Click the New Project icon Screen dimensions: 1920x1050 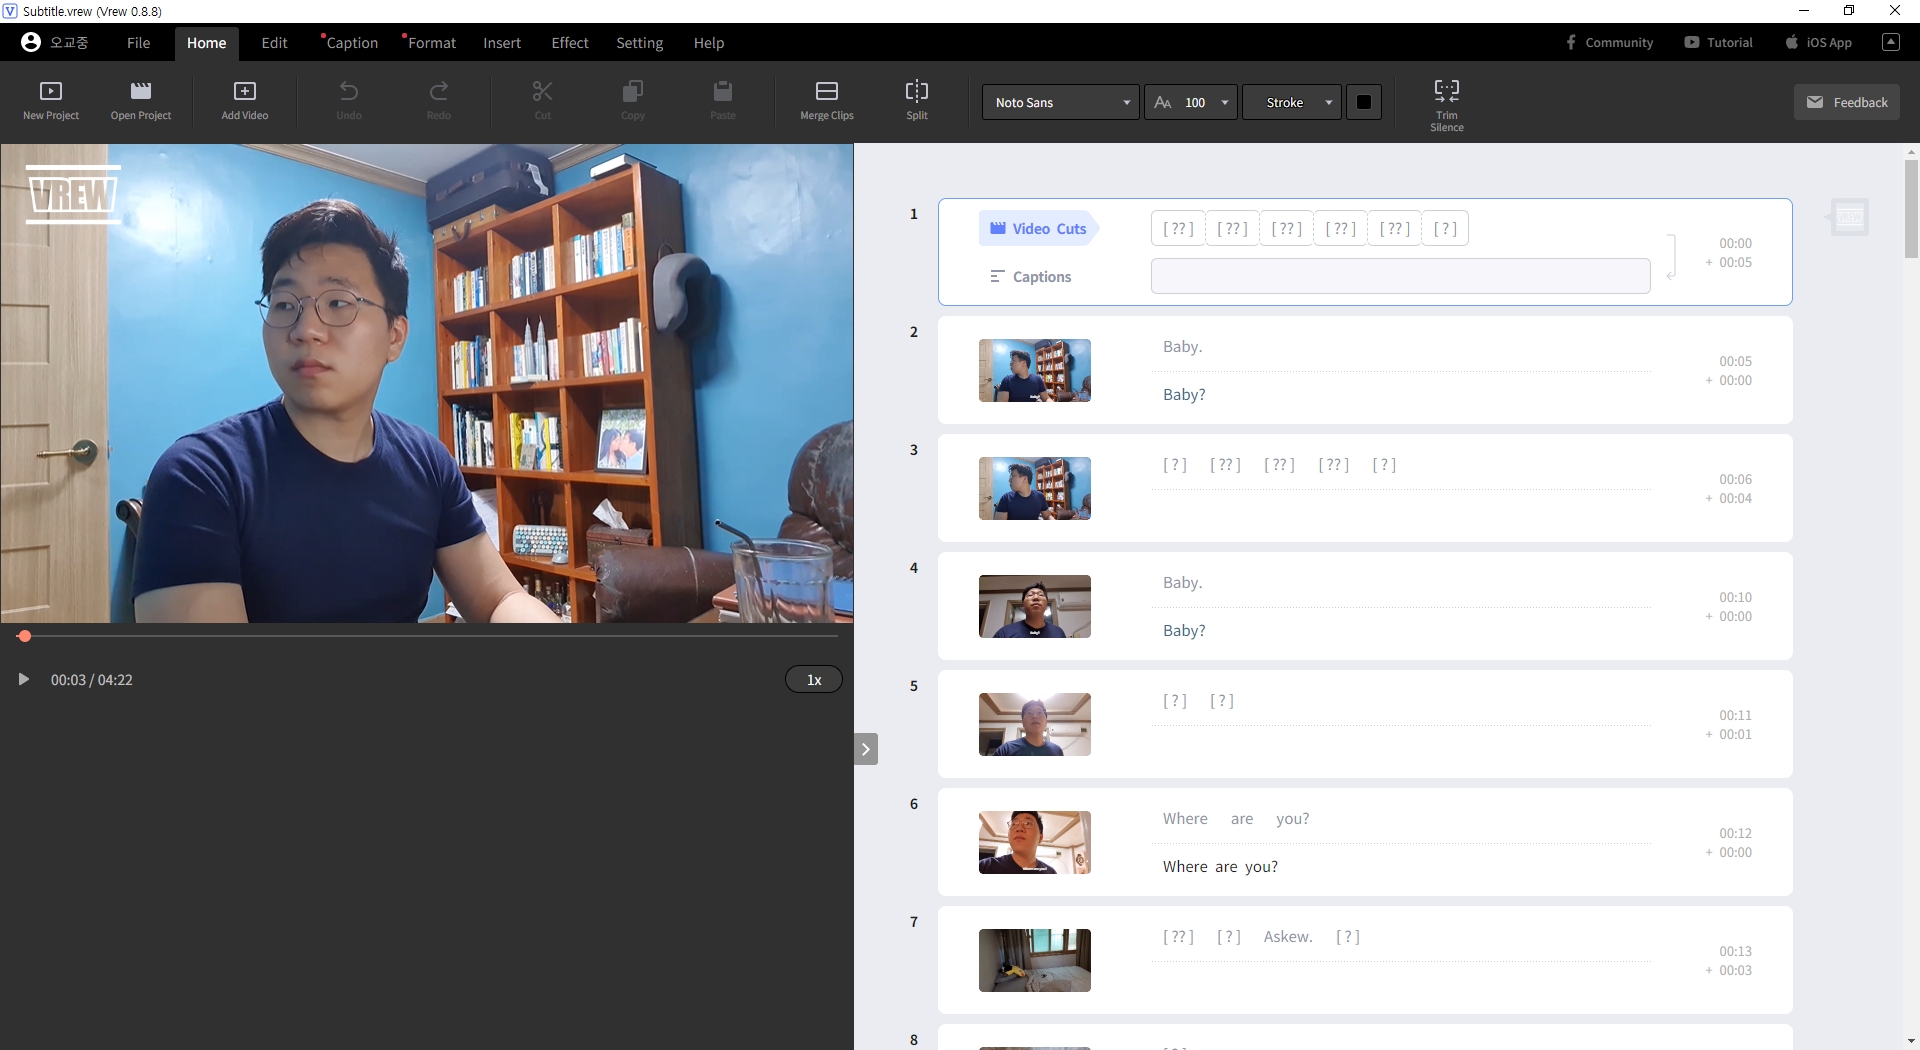coord(51,91)
